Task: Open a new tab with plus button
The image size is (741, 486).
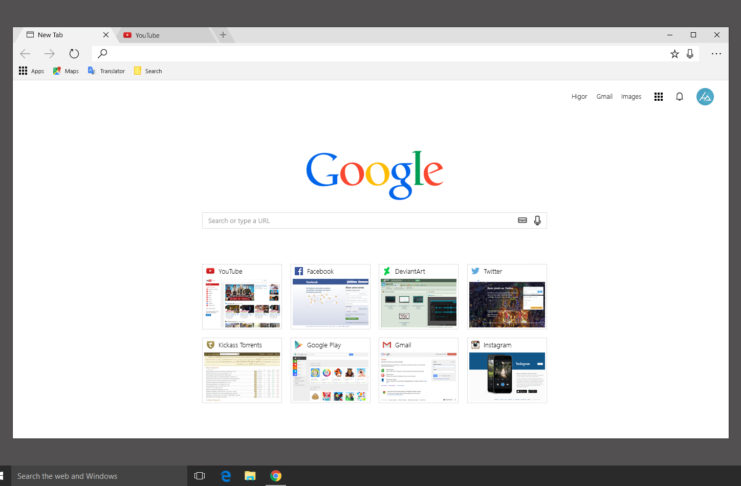Action: pyautogui.click(x=222, y=35)
